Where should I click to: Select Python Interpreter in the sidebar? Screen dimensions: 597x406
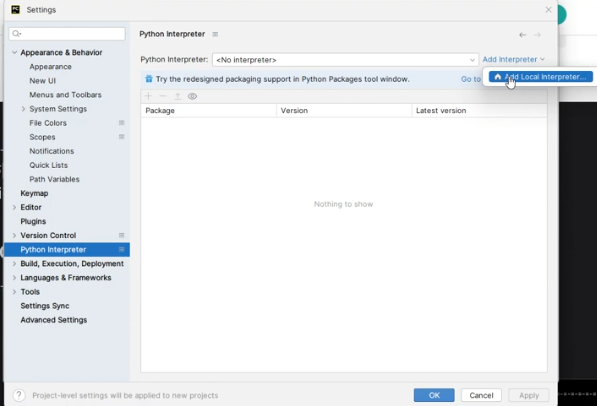67,249
